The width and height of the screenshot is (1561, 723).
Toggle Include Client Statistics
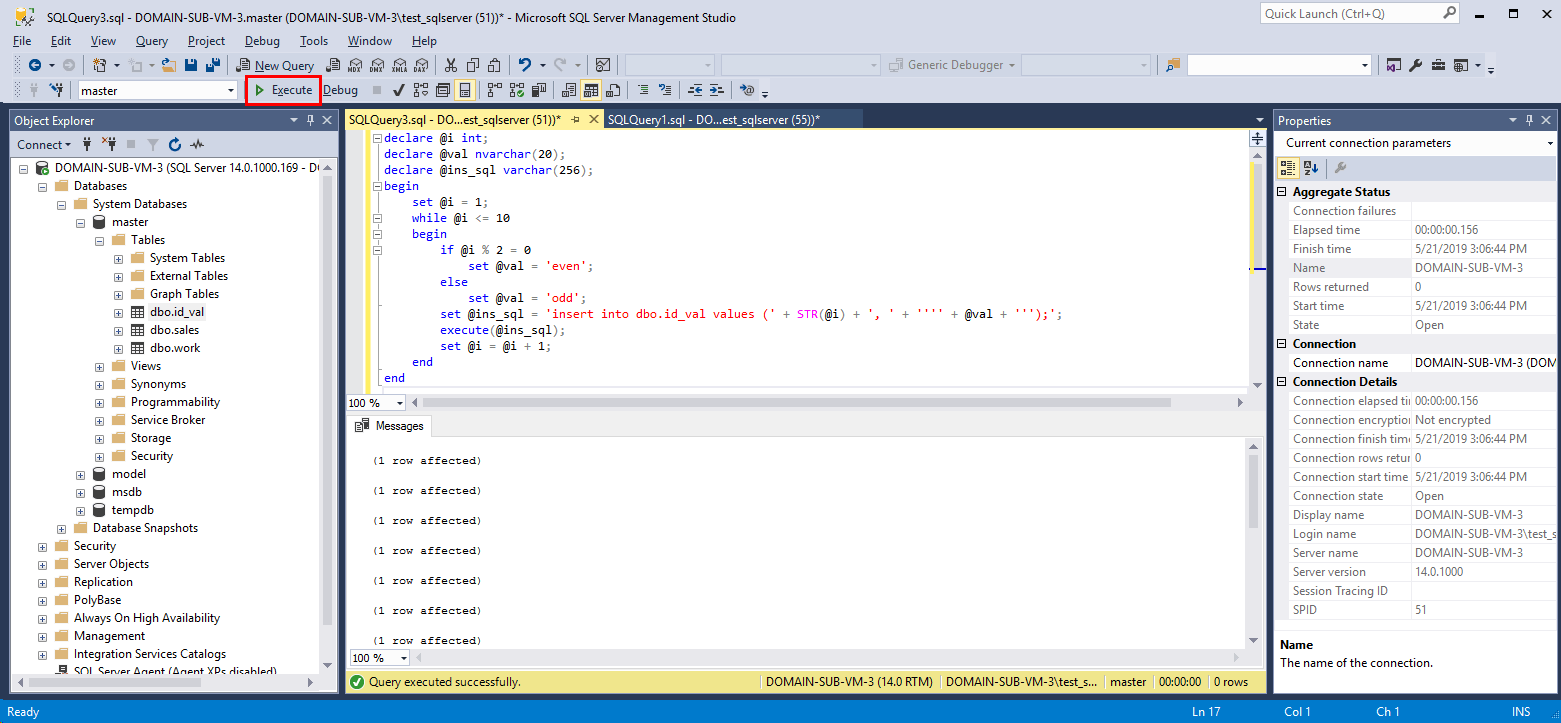[539, 90]
